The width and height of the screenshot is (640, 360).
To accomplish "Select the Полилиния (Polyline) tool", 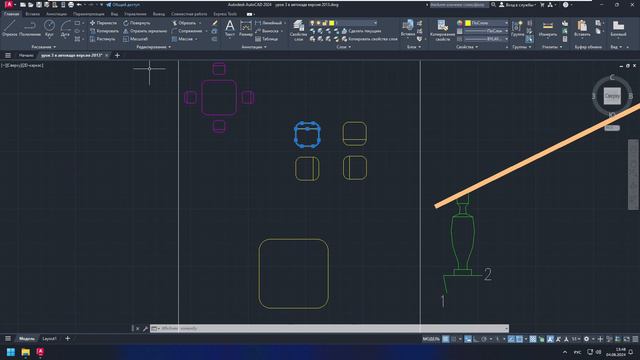I will tap(30, 29).
